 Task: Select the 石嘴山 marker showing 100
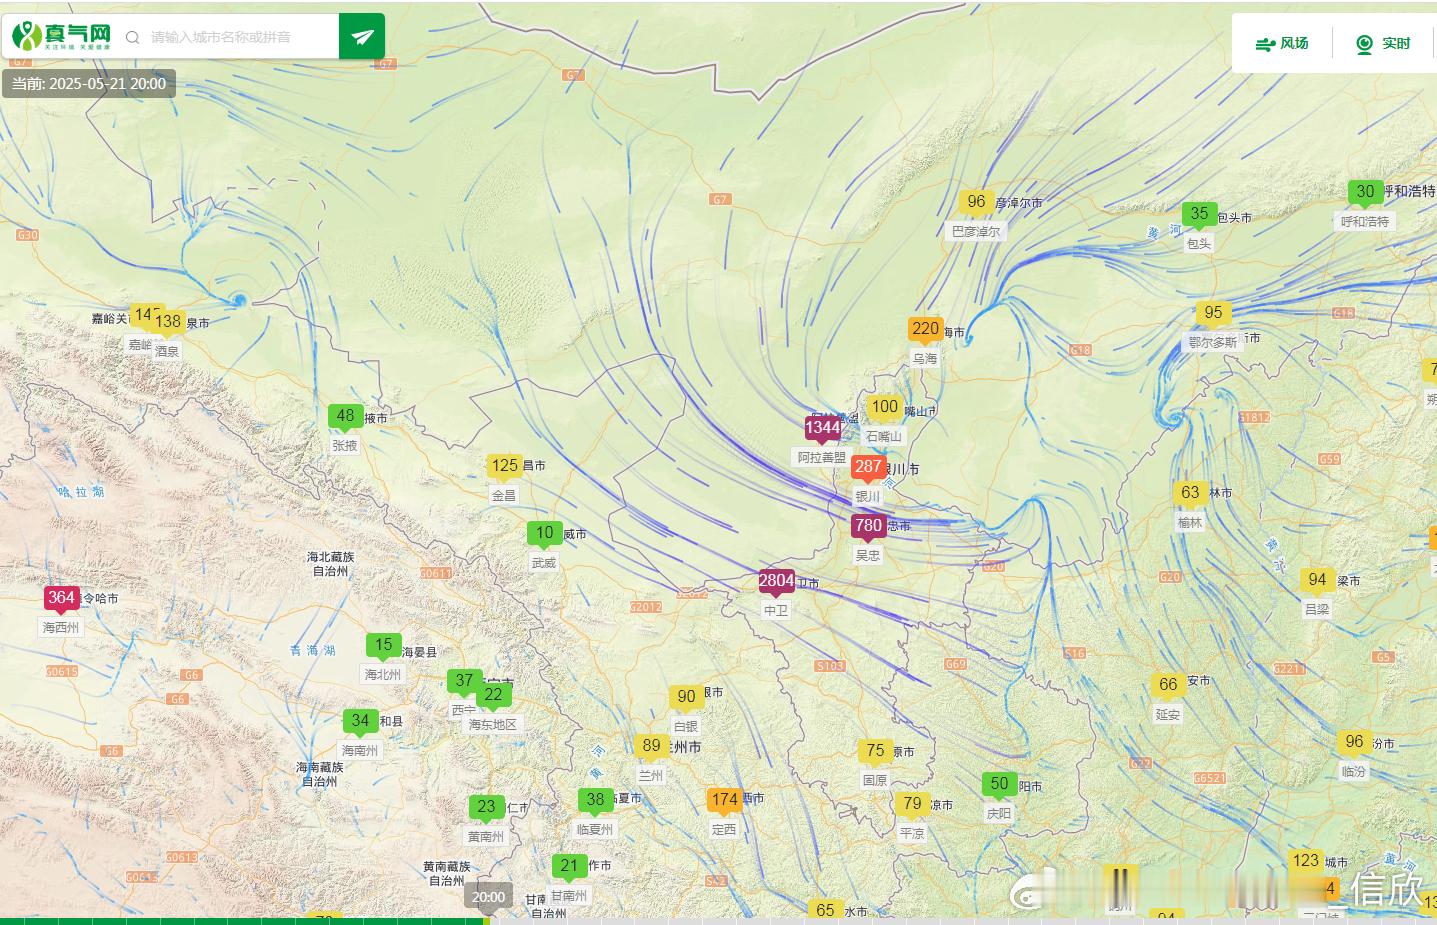point(884,408)
